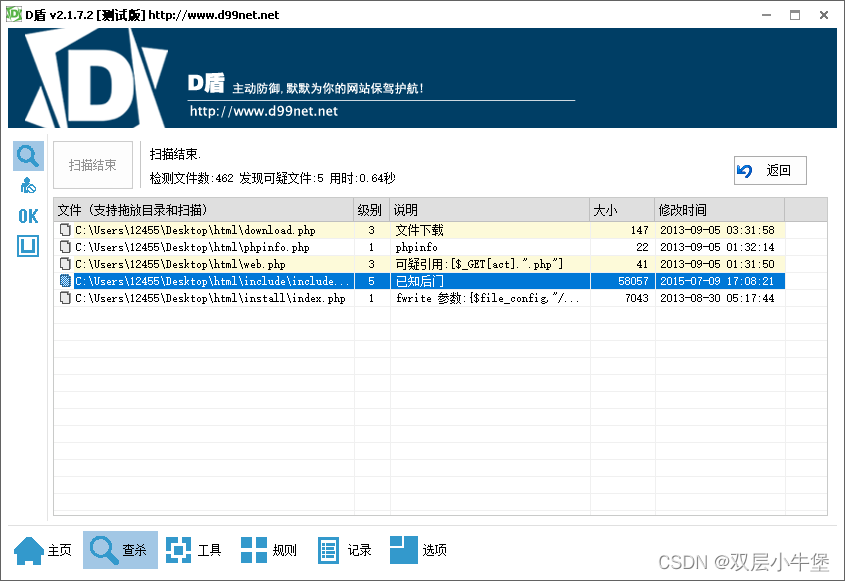Viewport: 845px width, 581px height.
Task: Switch to the 查杀 scan tab
Action: [x=120, y=549]
